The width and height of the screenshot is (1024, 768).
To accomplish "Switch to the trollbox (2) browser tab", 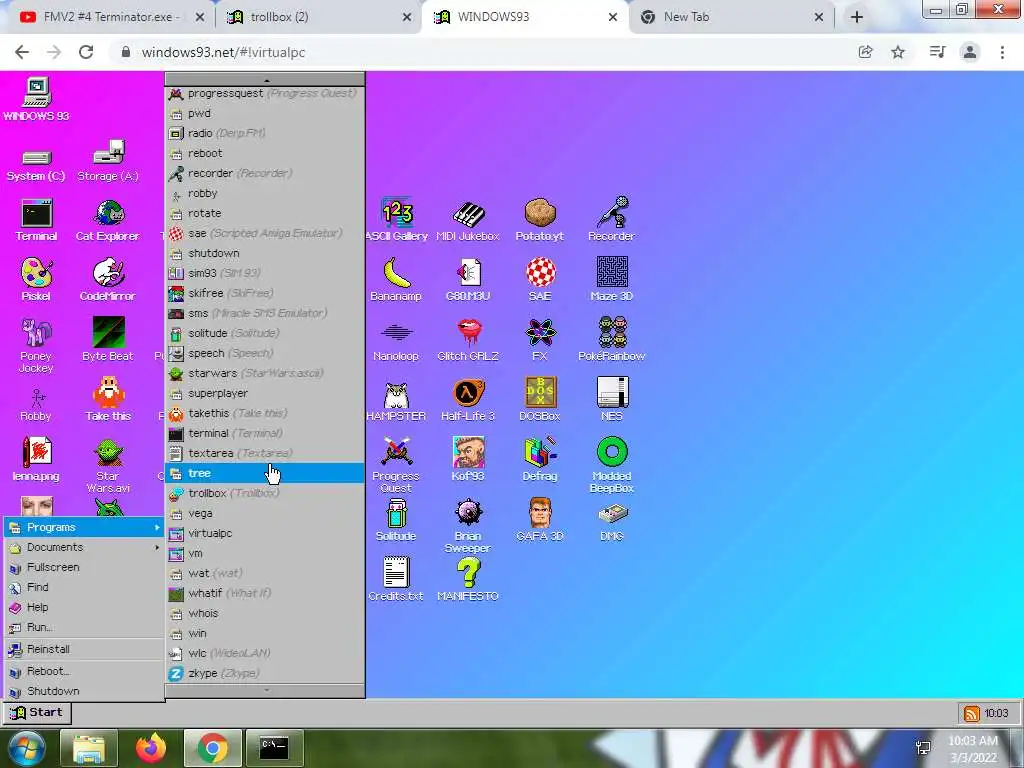I will [320, 17].
